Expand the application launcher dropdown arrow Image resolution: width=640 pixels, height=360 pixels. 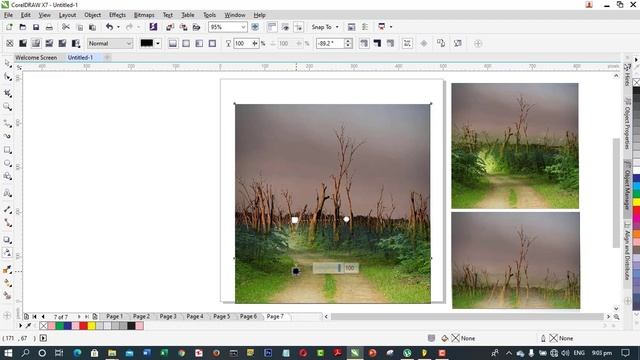point(391,27)
